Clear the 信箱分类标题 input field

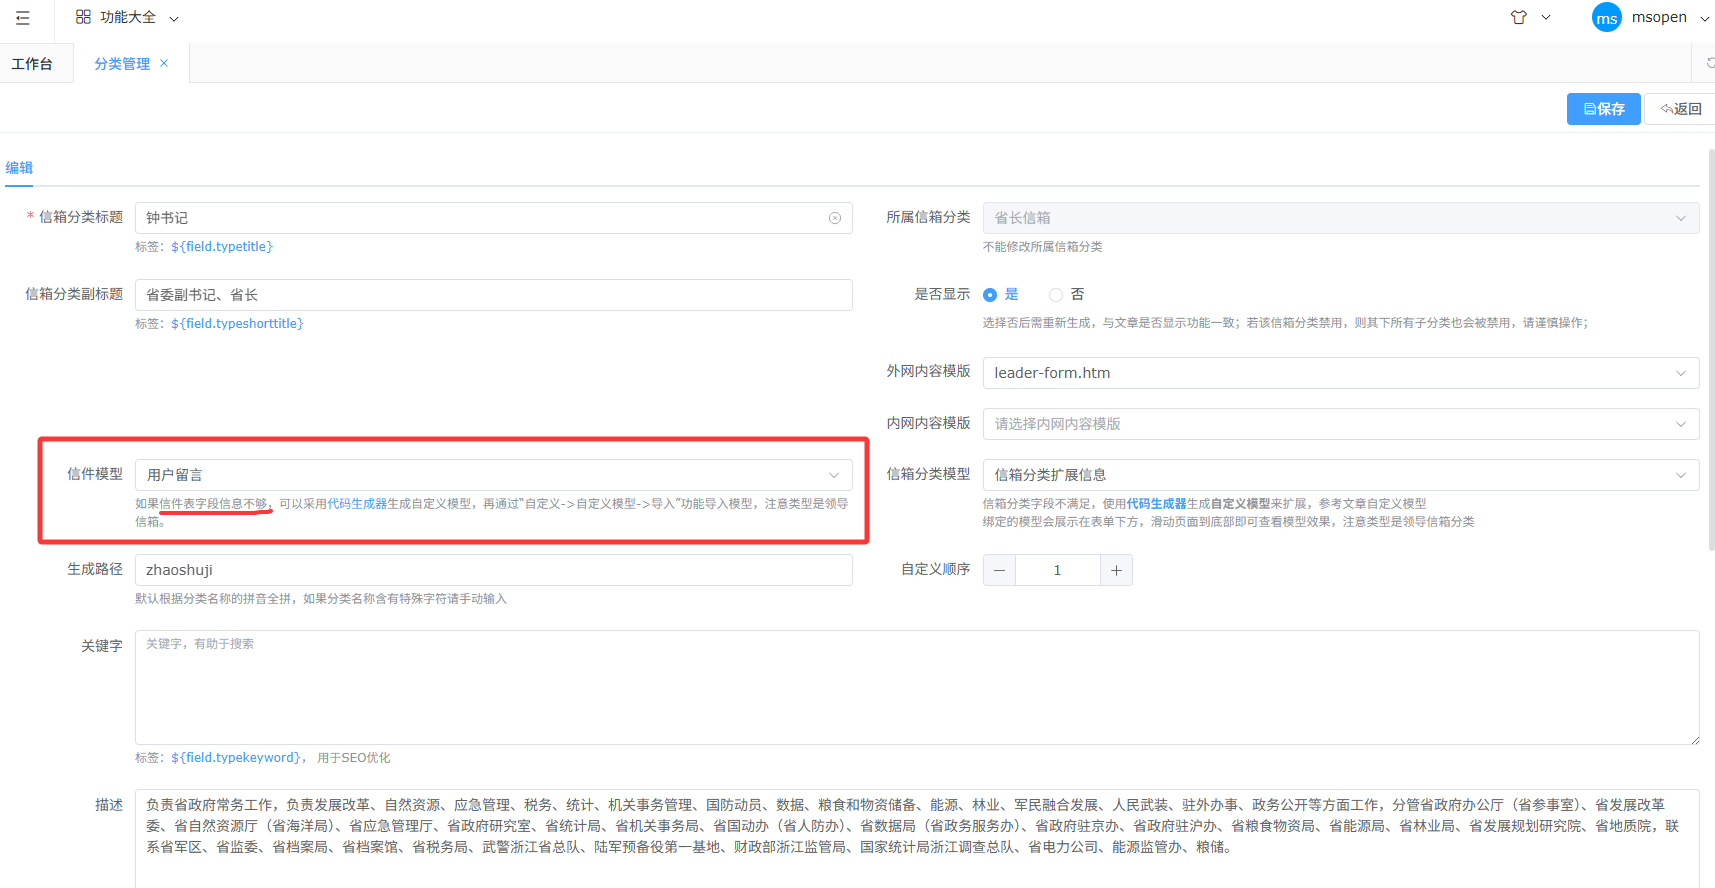[834, 218]
